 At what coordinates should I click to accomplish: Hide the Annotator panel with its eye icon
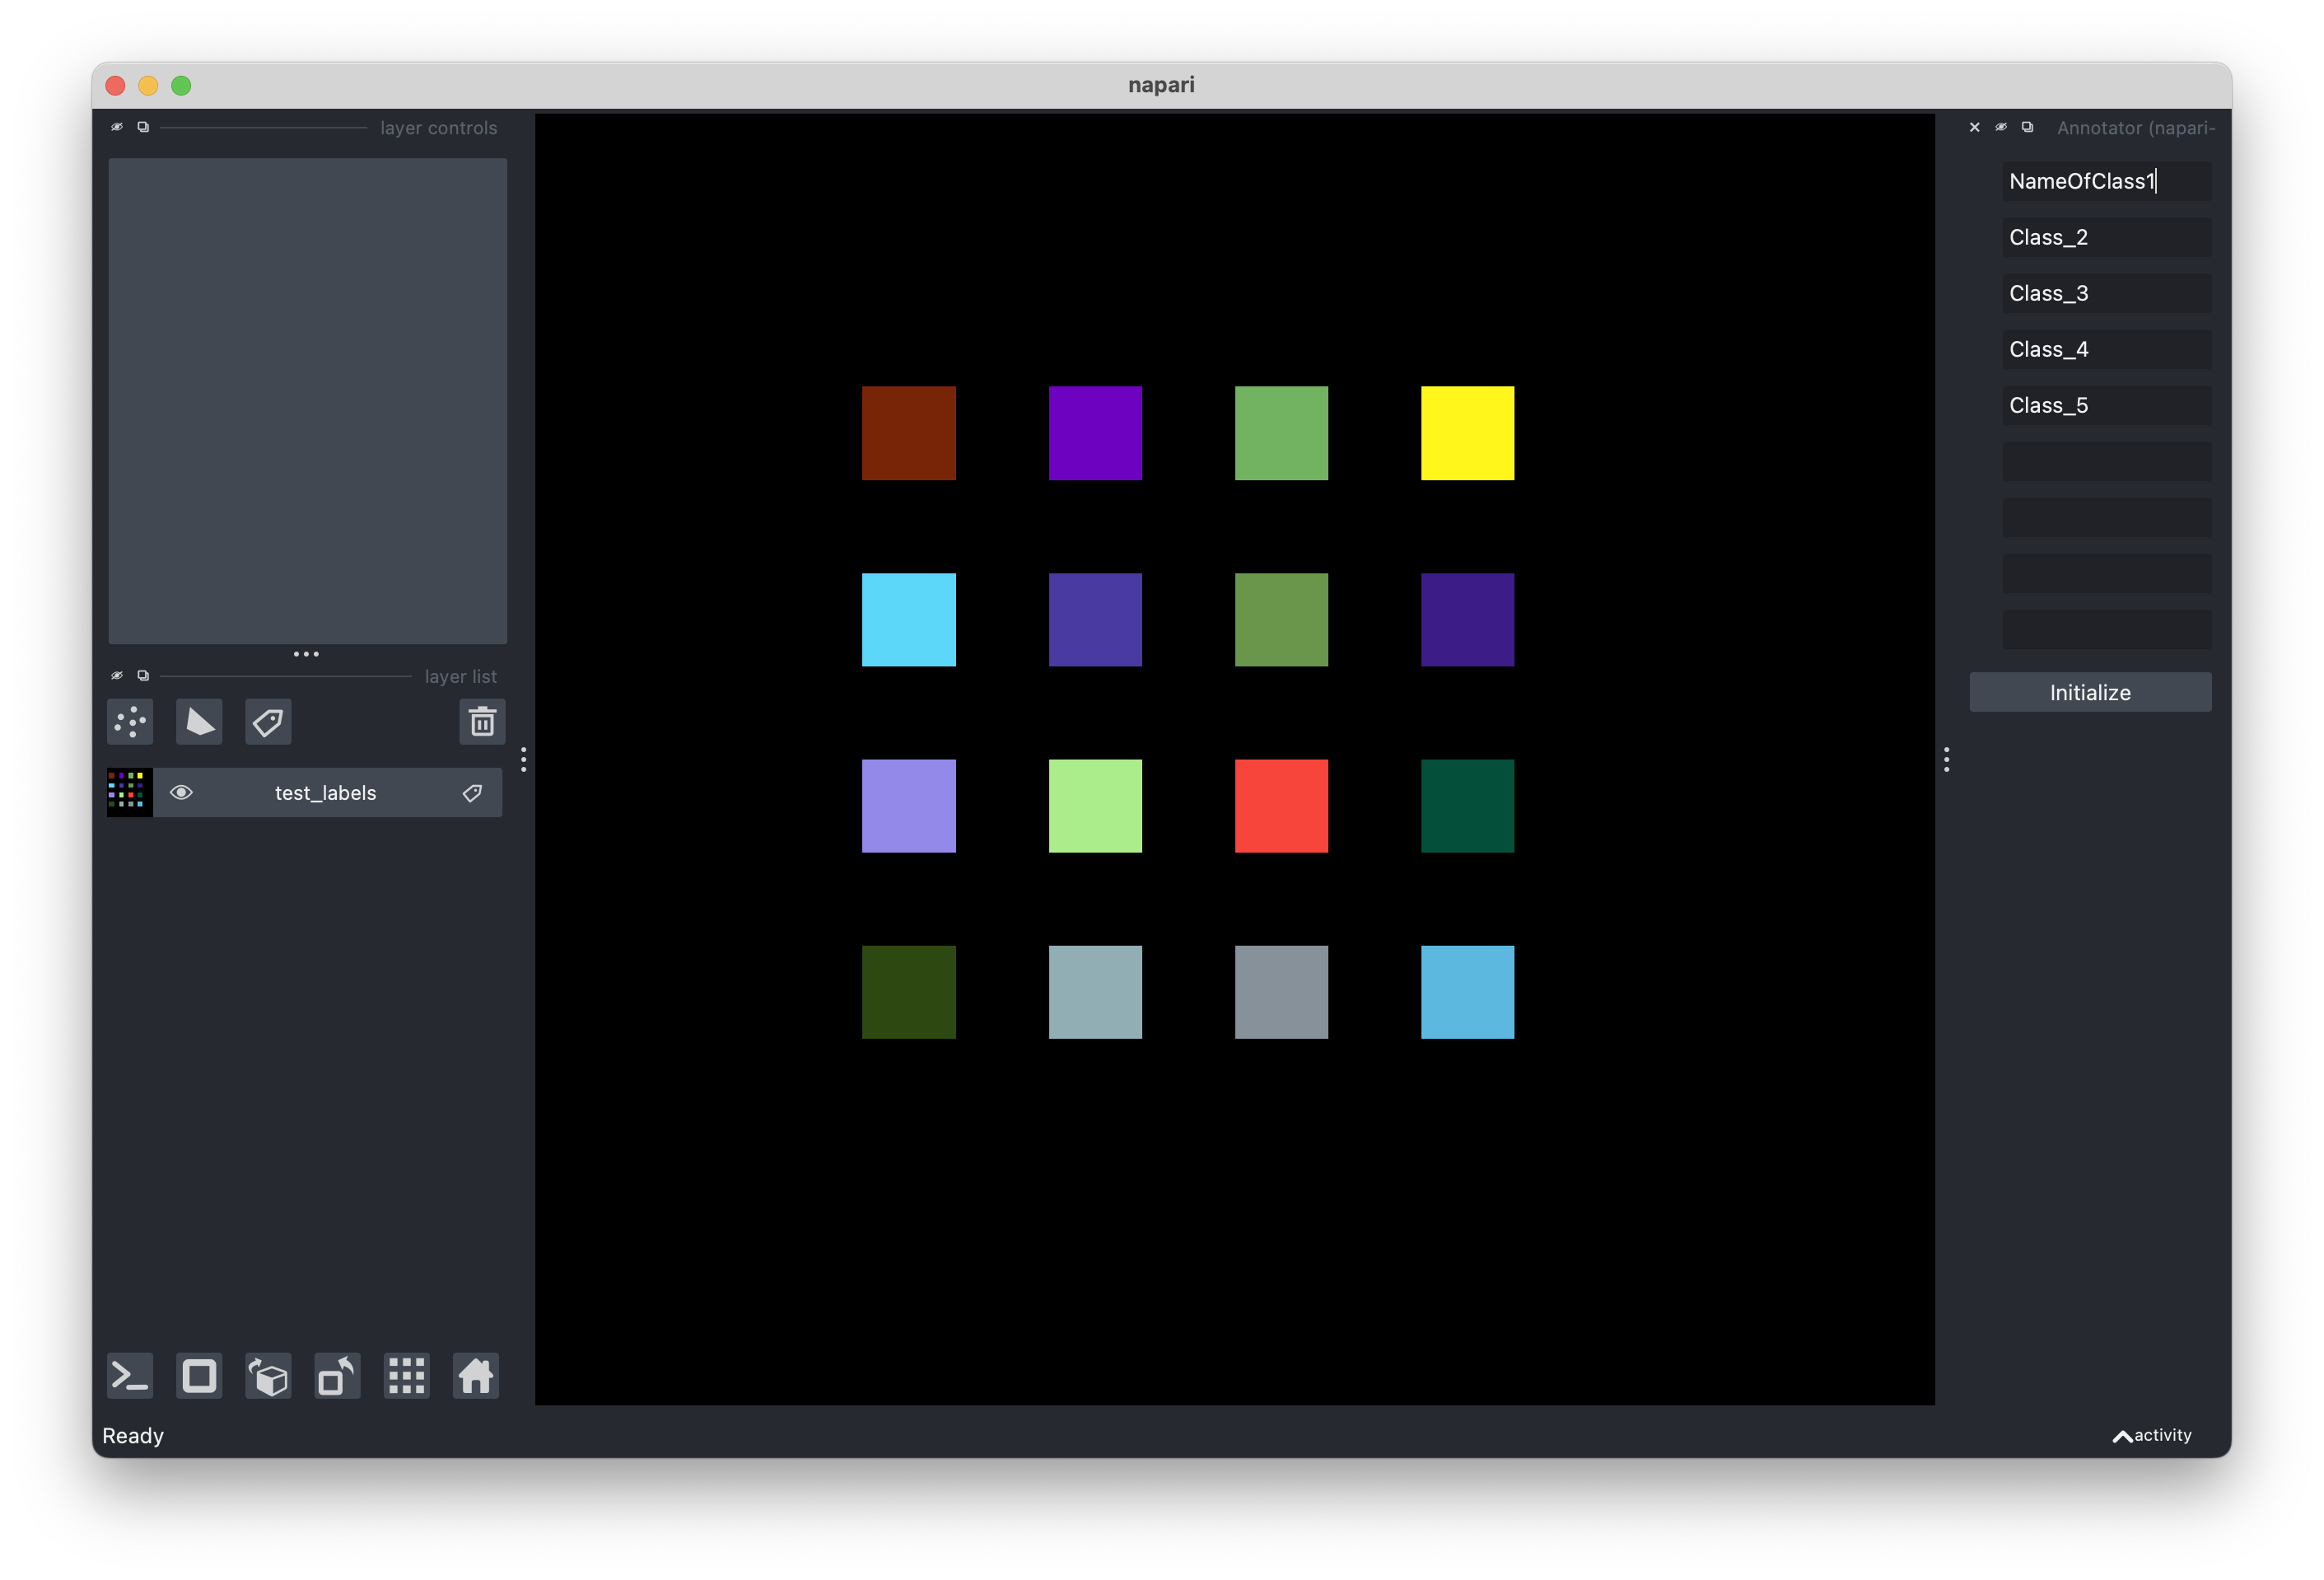(x=2001, y=128)
